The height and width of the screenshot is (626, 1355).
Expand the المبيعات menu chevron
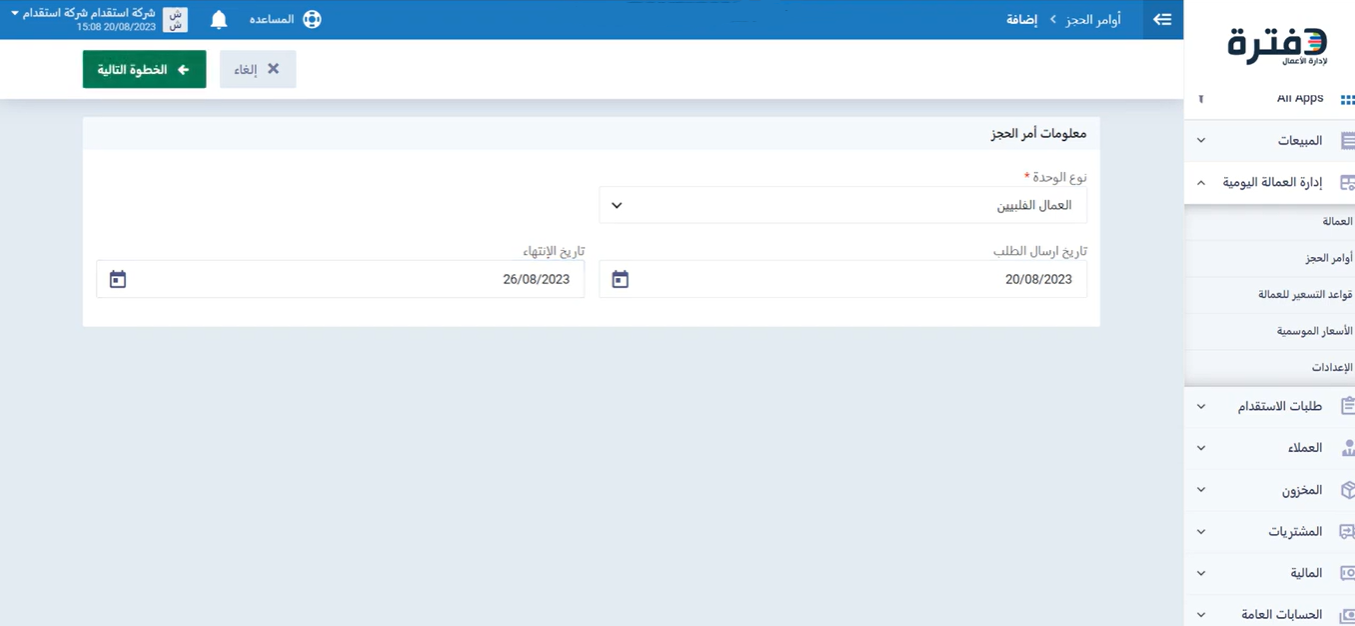coord(1201,141)
